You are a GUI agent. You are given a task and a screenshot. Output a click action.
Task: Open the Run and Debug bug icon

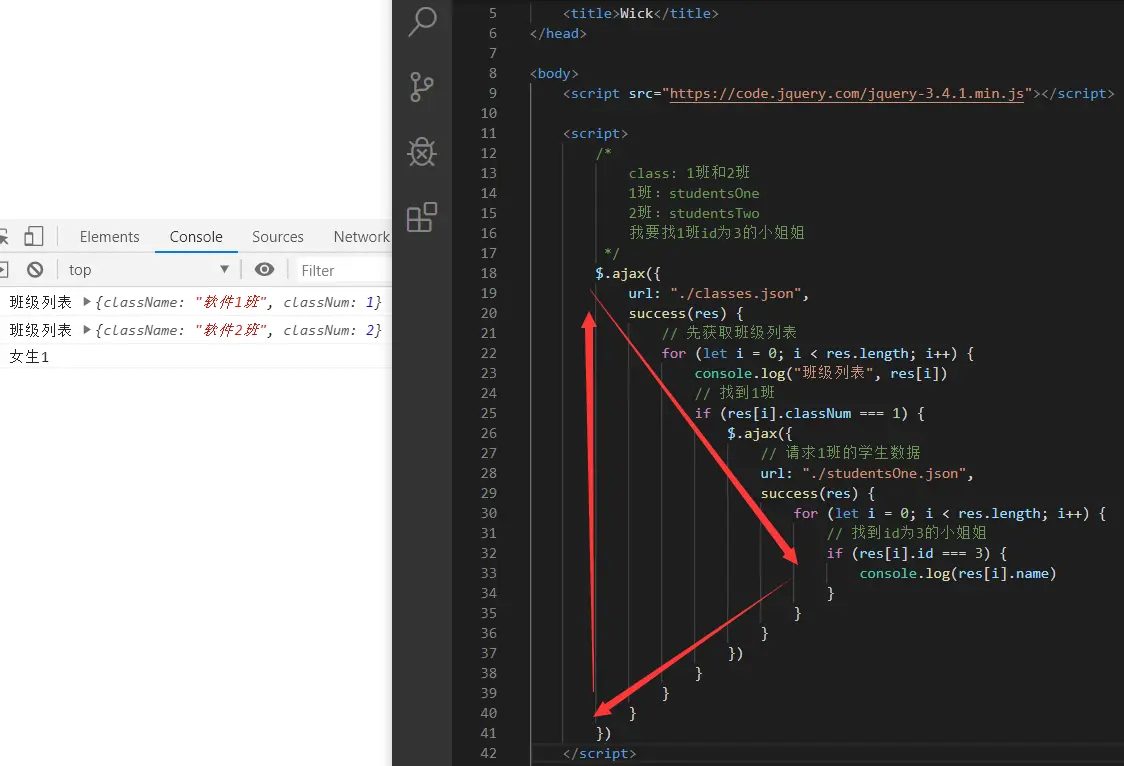tap(422, 151)
